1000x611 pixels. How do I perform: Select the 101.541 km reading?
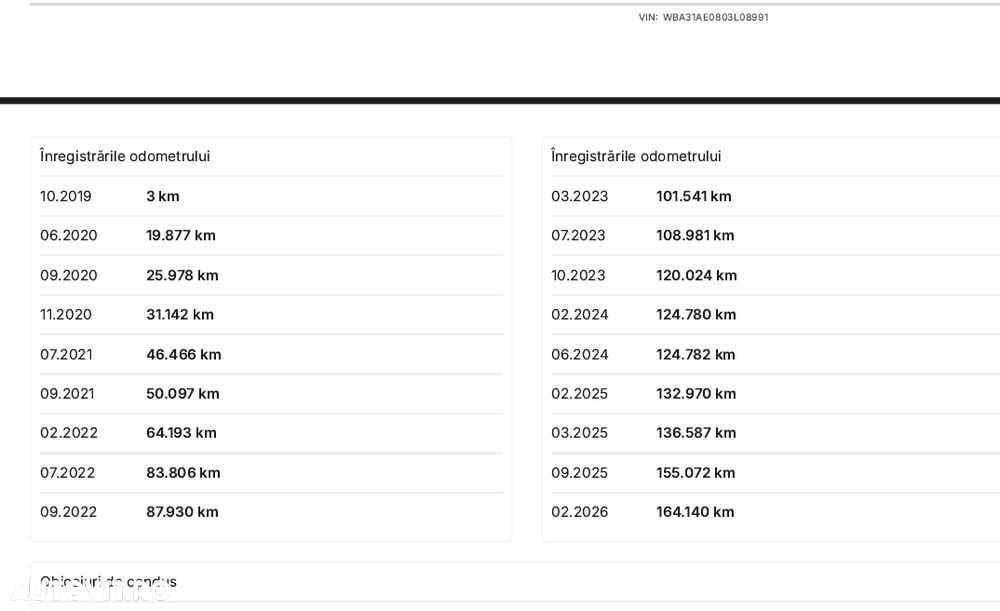[694, 196]
